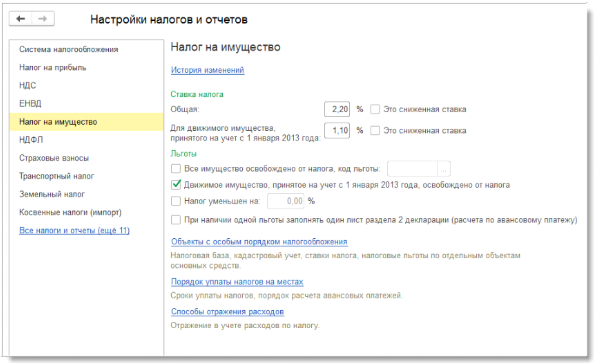
Task: Open 'Объекты с особым порядком налогообложения'
Action: click(259, 242)
